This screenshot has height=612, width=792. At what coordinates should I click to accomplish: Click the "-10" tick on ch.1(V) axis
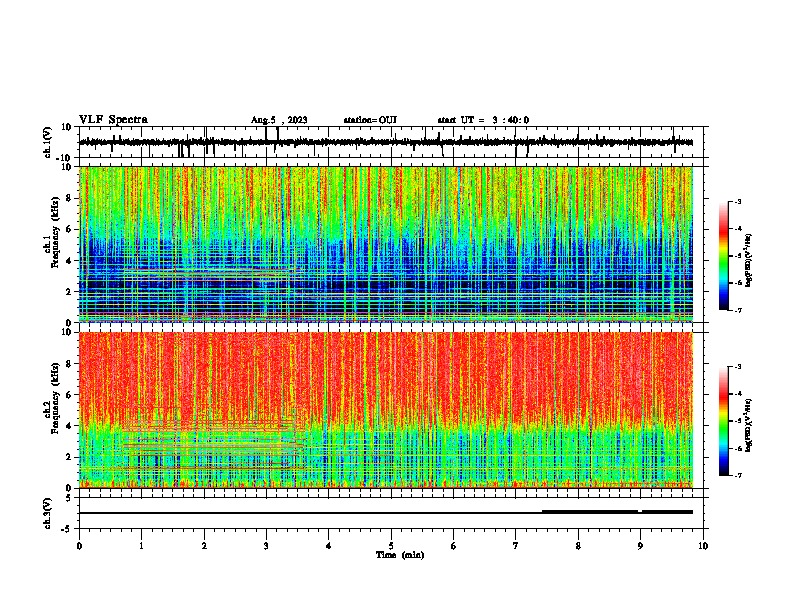click(x=65, y=158)
